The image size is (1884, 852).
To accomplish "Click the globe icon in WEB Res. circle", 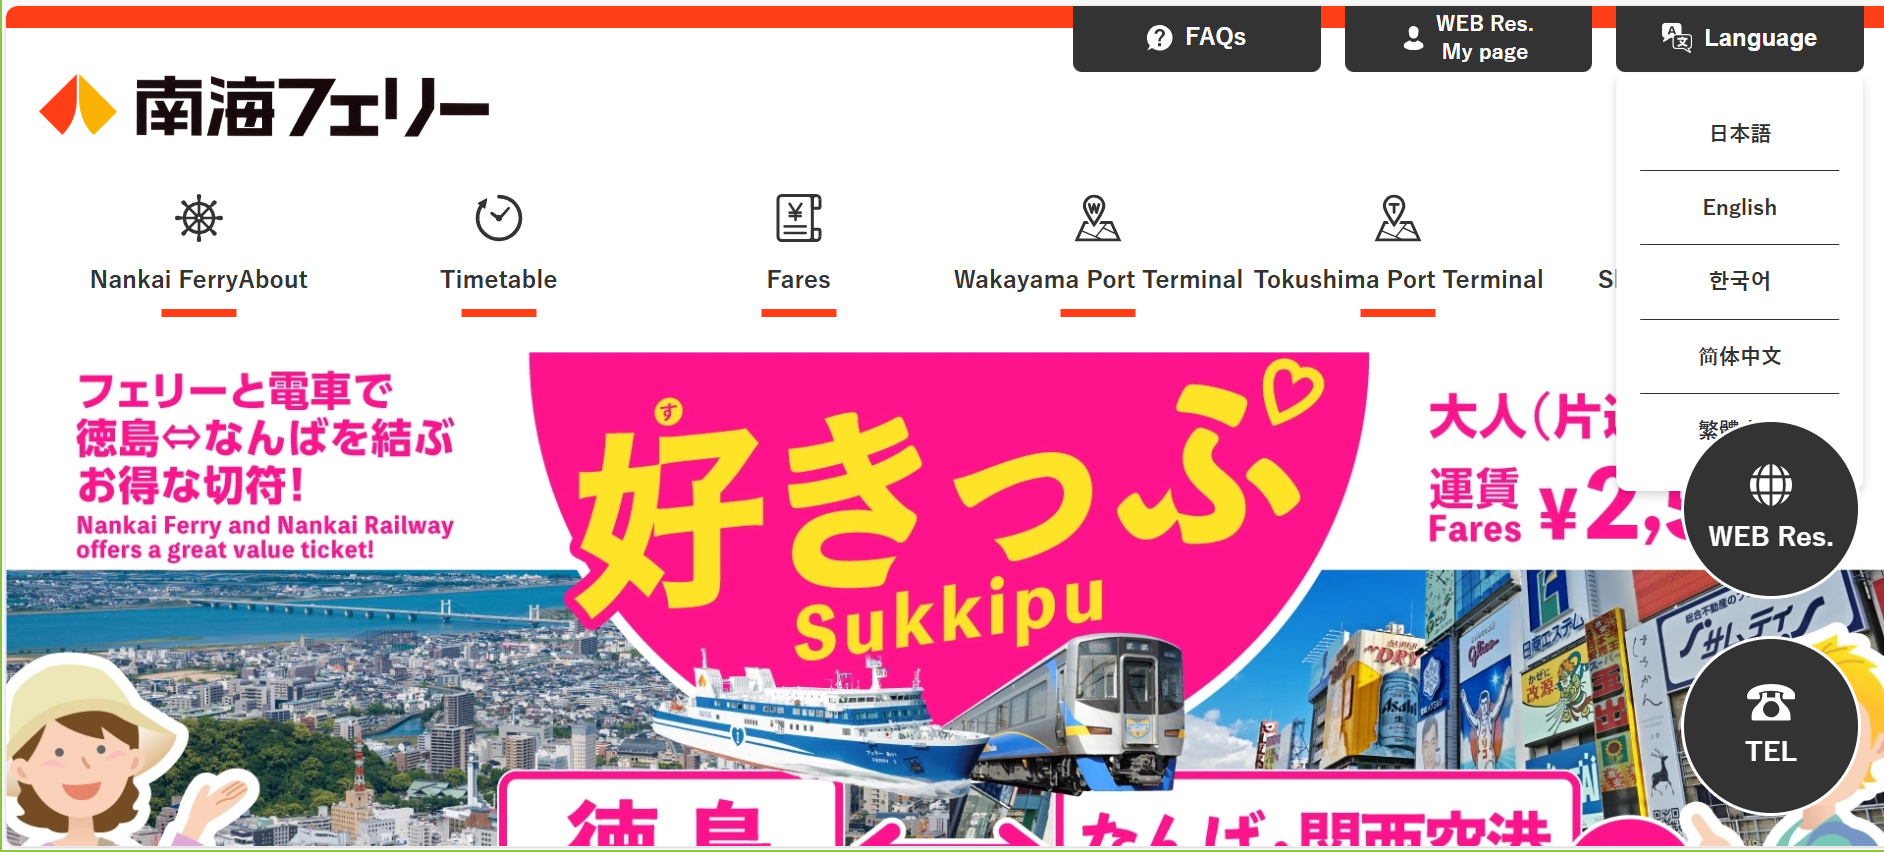I will point(1771,485).
